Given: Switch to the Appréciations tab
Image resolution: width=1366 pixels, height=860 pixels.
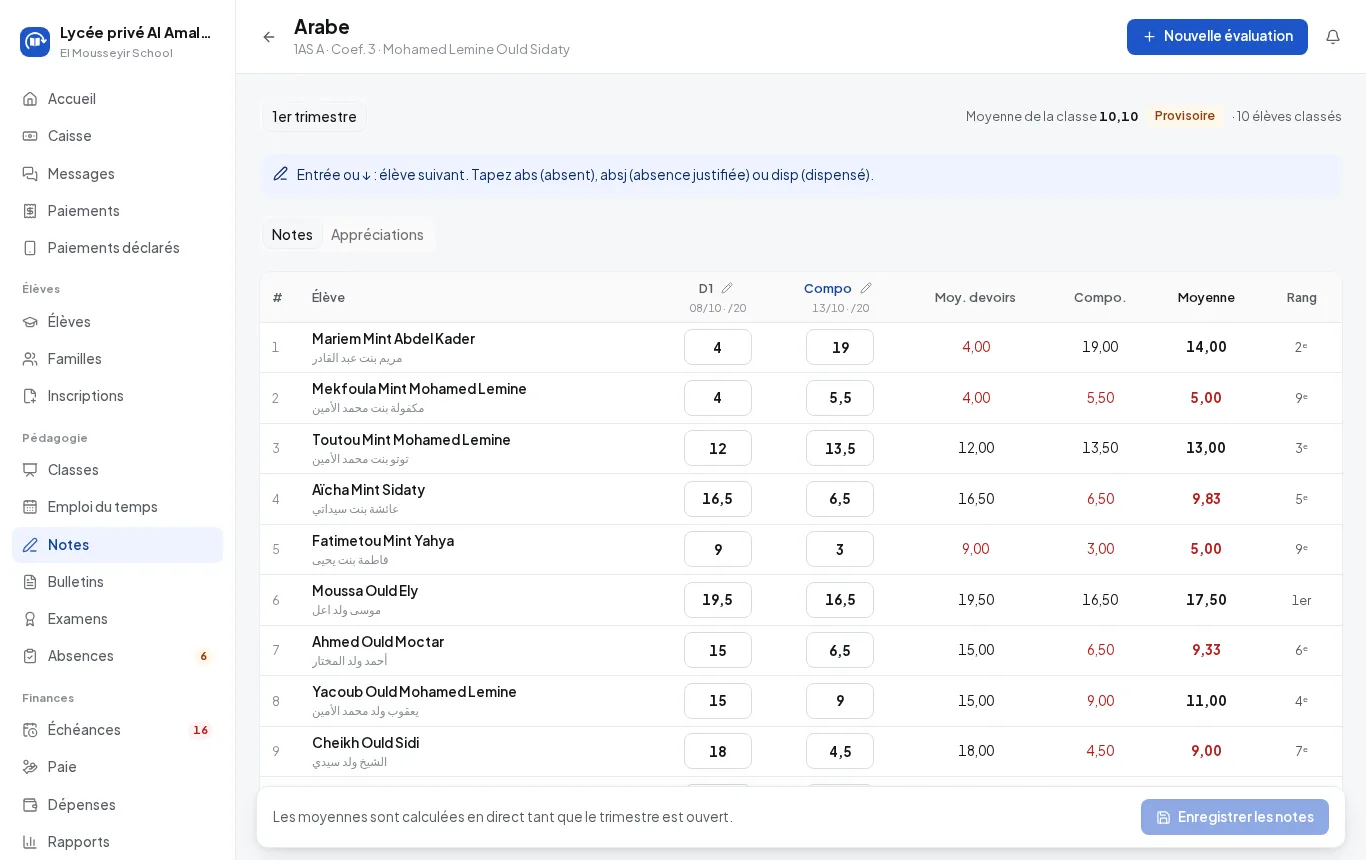Looking at the screenshot, I should coord(377,235).
